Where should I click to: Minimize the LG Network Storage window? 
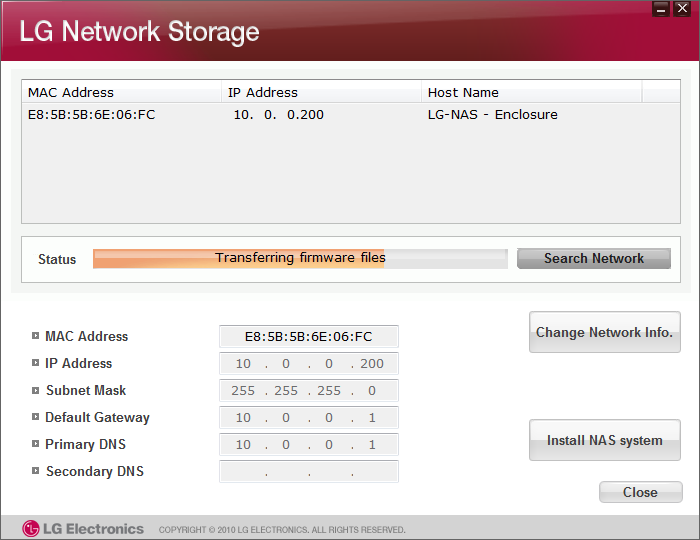click(661, 8)
